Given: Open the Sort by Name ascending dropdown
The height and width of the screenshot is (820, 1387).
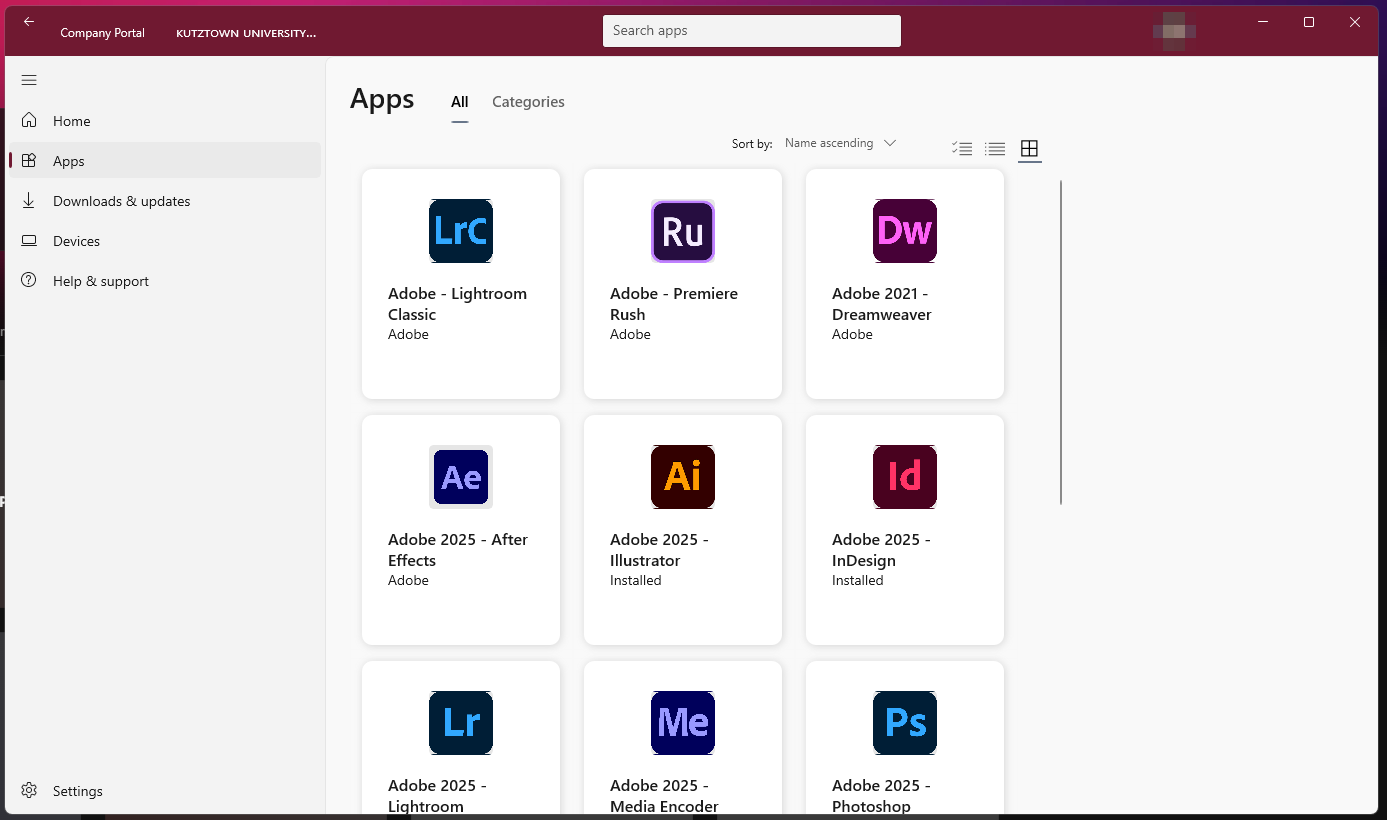Looking at the screenshot, I should 840,143.
